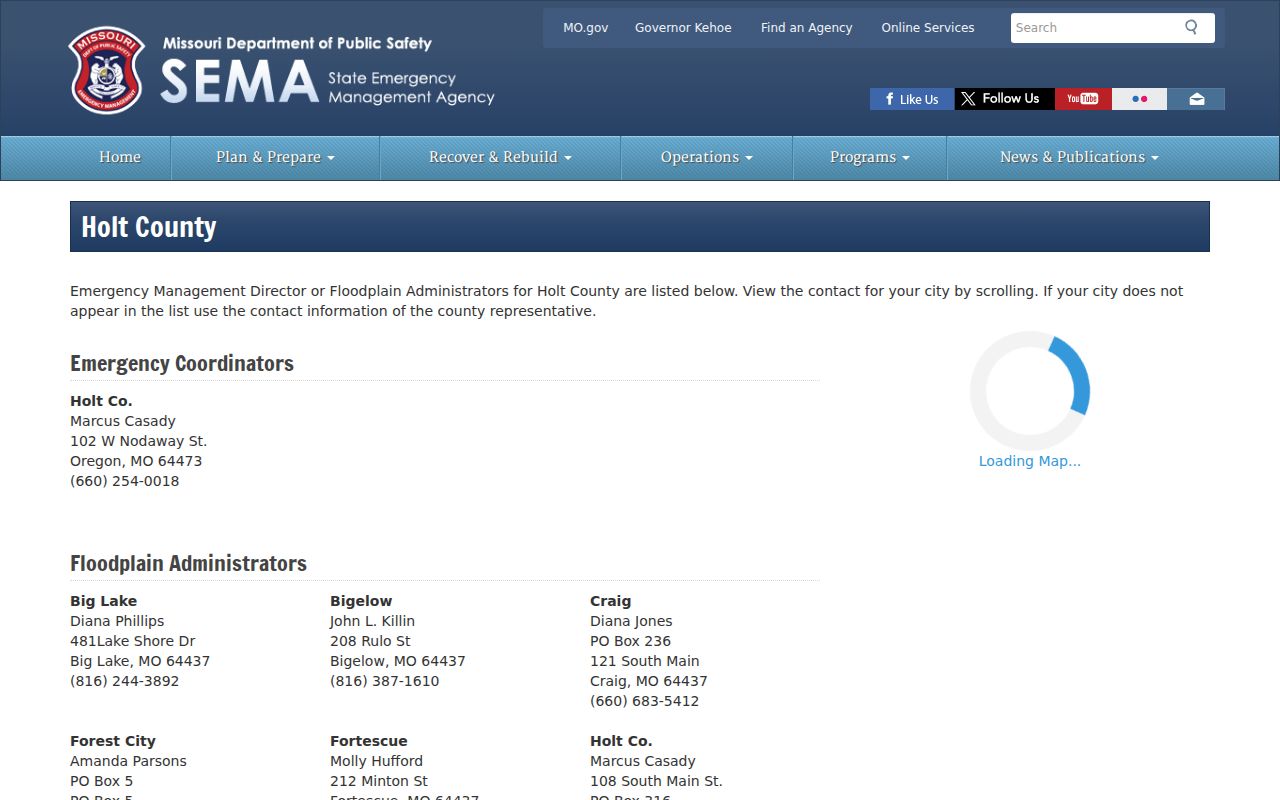Screen dimensions: 1280x800
Task: Select the phone number (816) 387-1610
Action: (385, 681)
